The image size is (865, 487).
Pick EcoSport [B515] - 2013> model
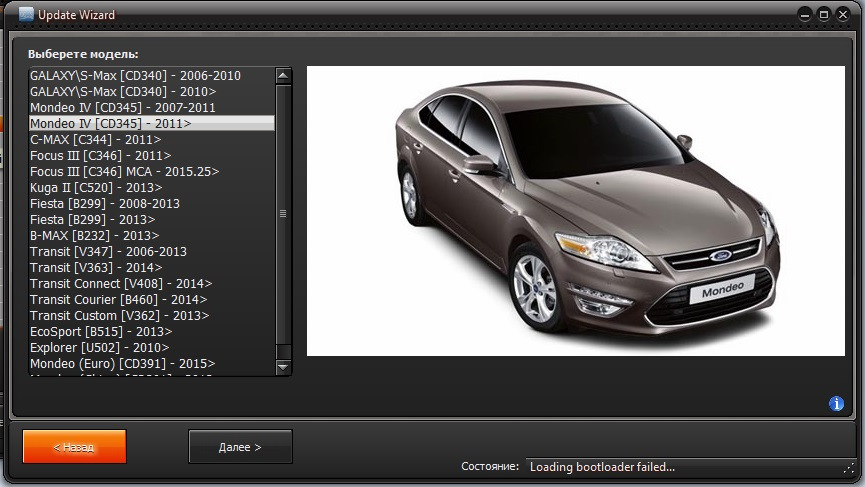click(x=101, y=331)
